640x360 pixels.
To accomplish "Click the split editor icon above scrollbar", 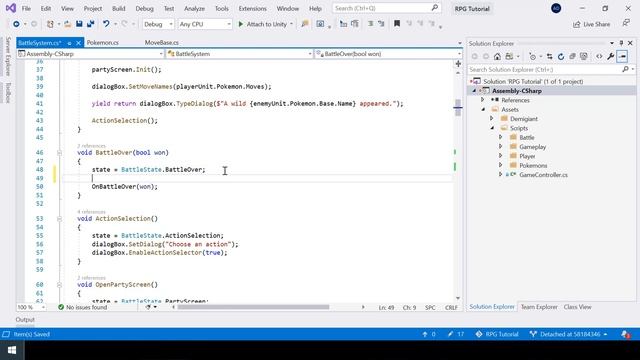I will pyautogui.click(x=458, y=64).
